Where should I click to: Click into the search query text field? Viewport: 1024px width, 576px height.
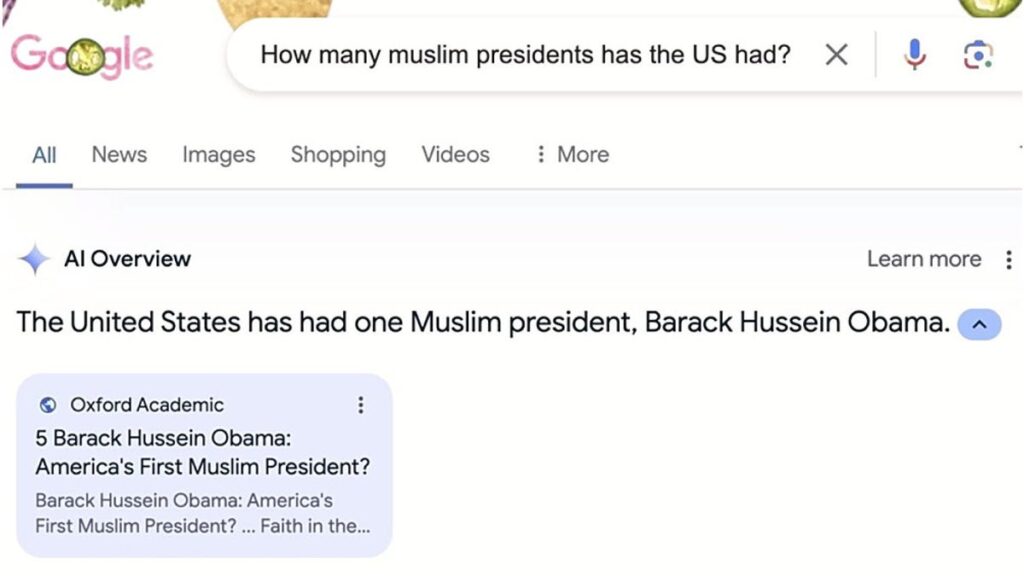coord(525,55)
